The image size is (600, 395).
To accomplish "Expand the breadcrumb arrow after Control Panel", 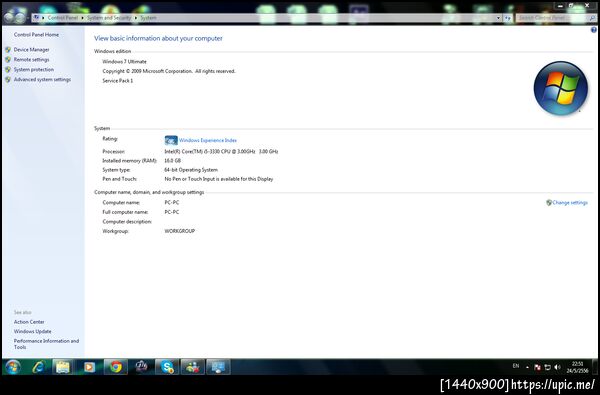I will [x=82, y=18].
